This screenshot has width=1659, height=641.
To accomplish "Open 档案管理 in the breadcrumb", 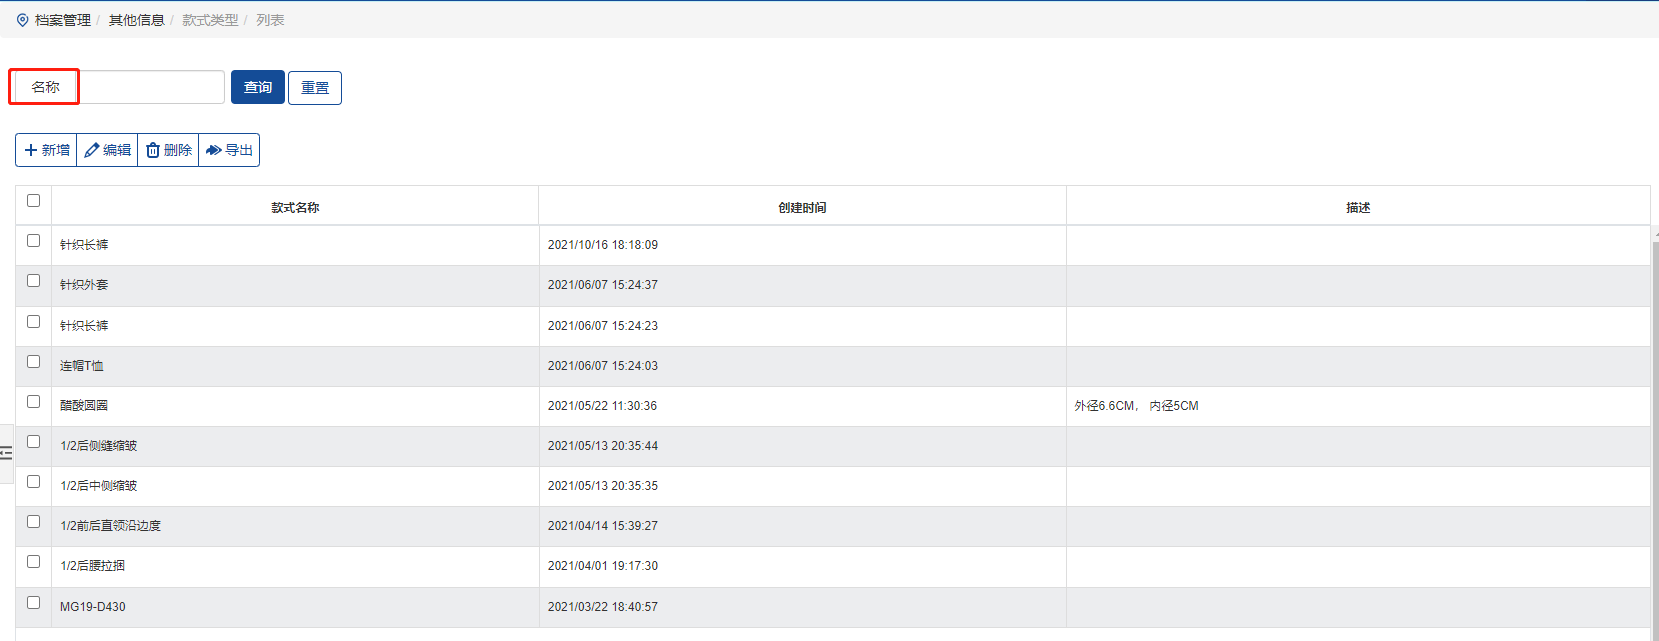I will [62, 20].
